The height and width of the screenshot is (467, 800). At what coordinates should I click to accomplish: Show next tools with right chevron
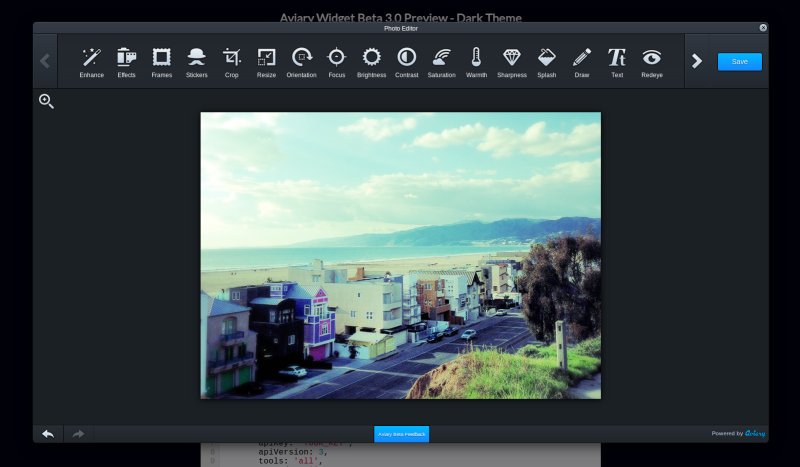pos(697,61)
